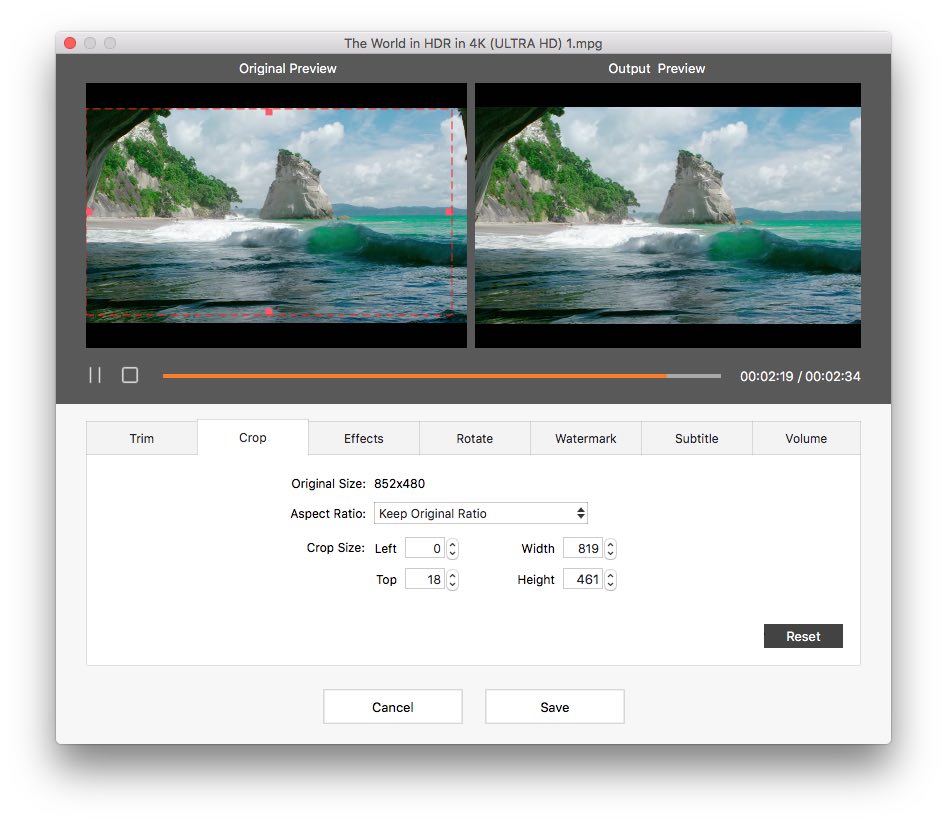Screen dimensions: 947x824
Task: Click the Original Preview heading
Action: [287, 68]
